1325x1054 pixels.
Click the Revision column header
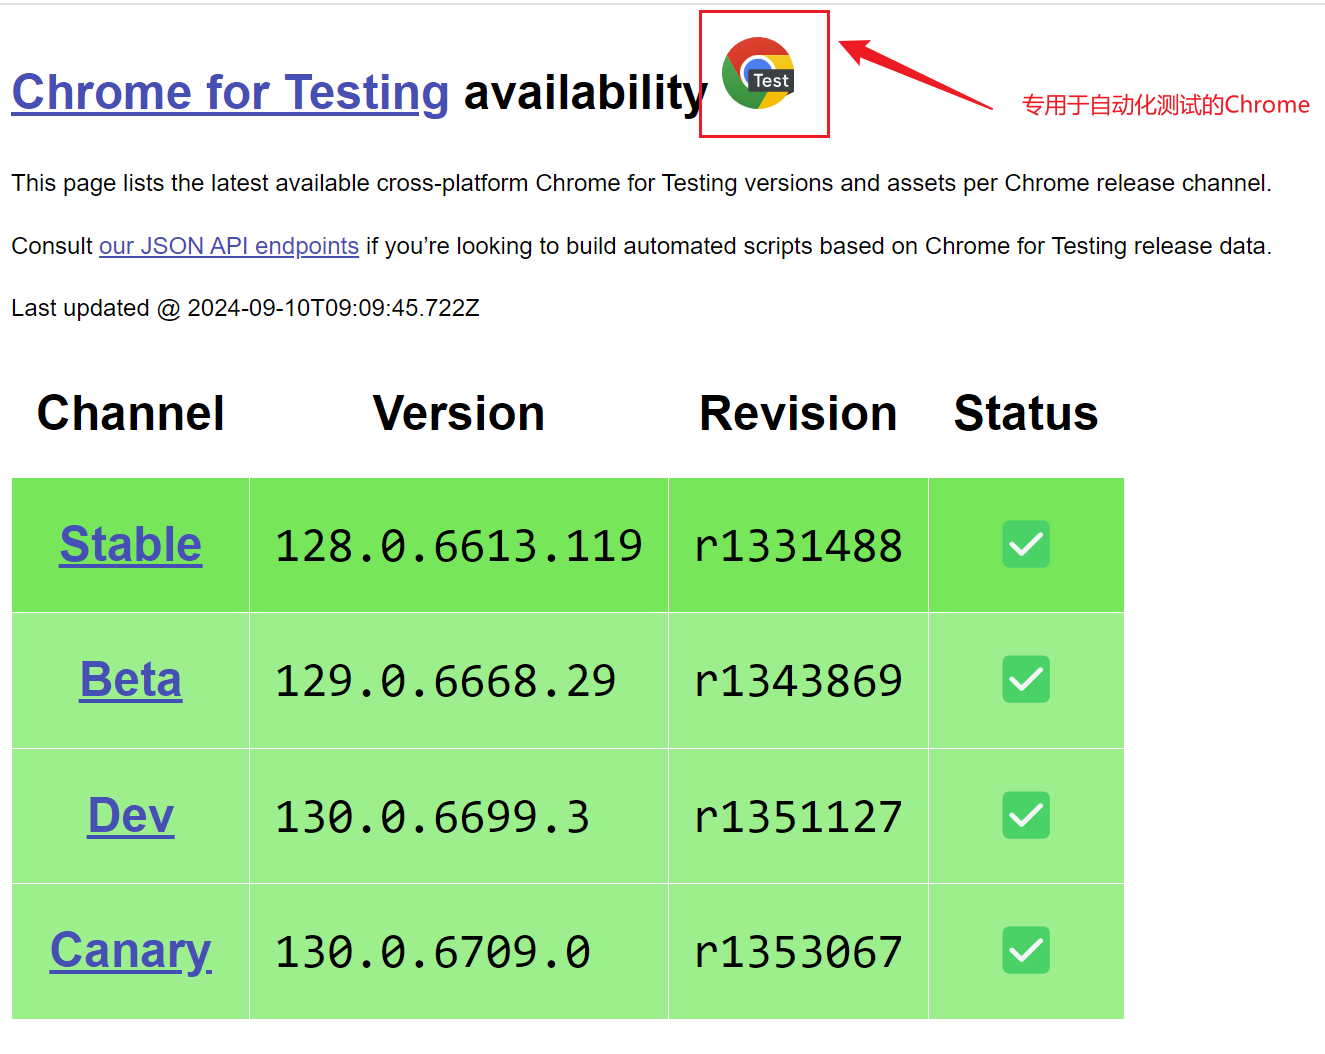(x=798, y=413)
